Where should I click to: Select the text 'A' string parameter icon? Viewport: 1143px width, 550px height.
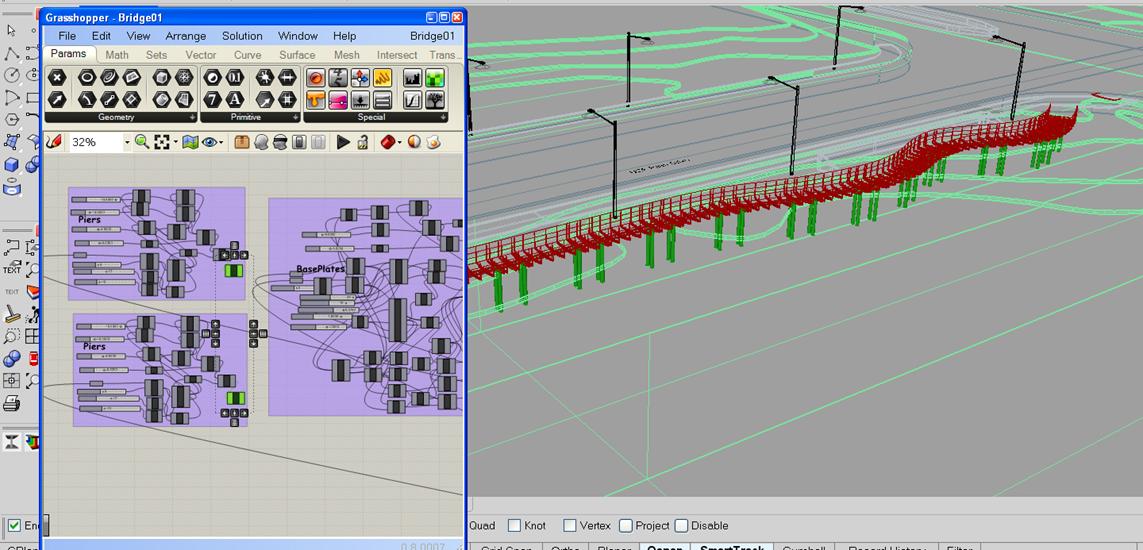click(234, 100)
